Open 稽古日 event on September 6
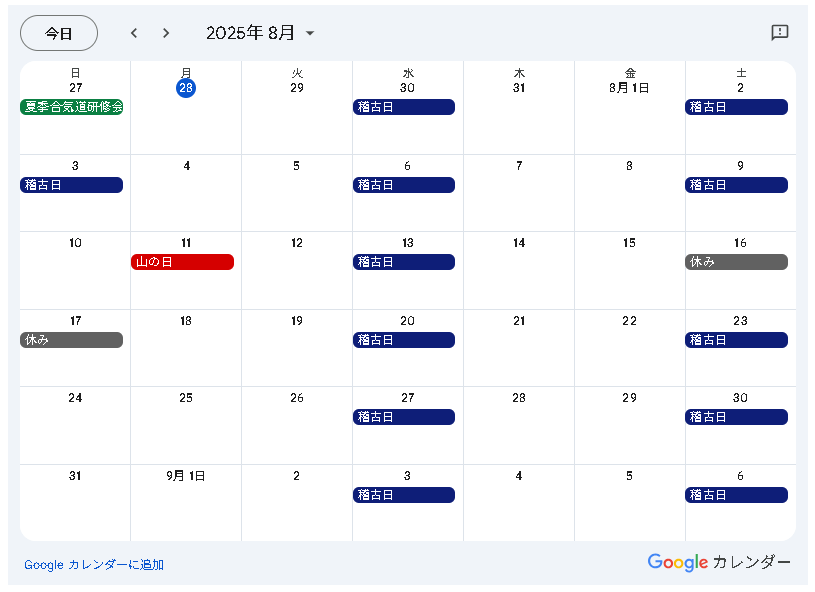This screenshot has height=592, width=815. [x=736, y=495]
